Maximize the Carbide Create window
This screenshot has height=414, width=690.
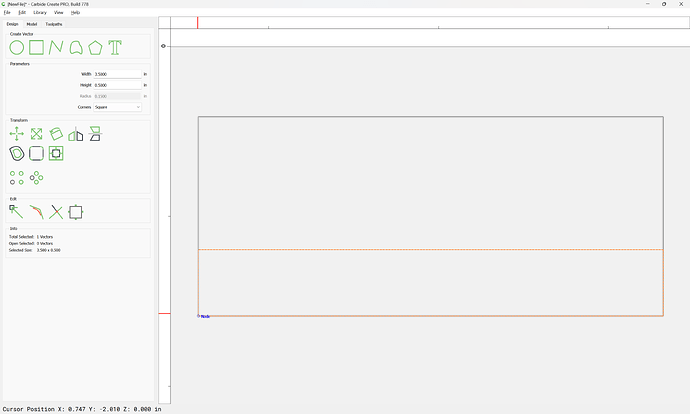pos(664,4)
